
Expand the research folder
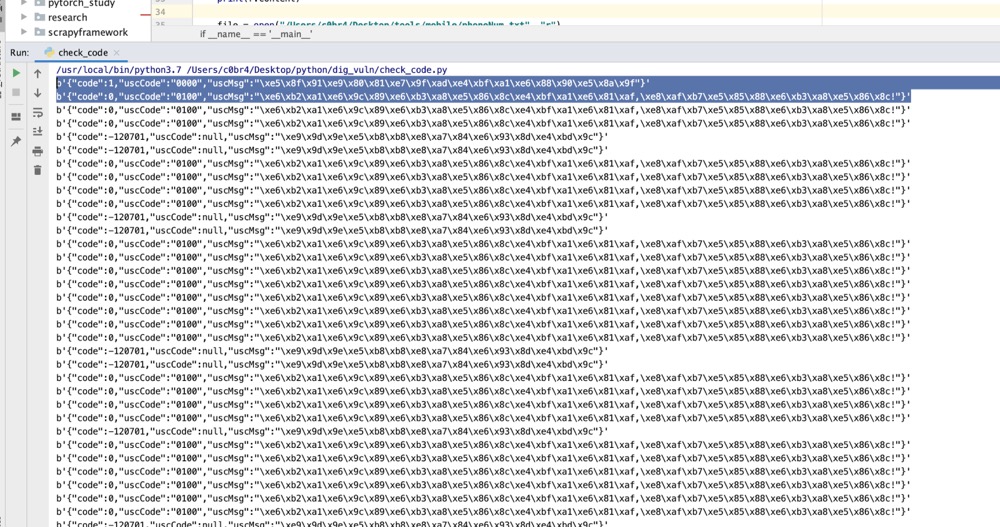pyautogui.click(x=24, y=17)
